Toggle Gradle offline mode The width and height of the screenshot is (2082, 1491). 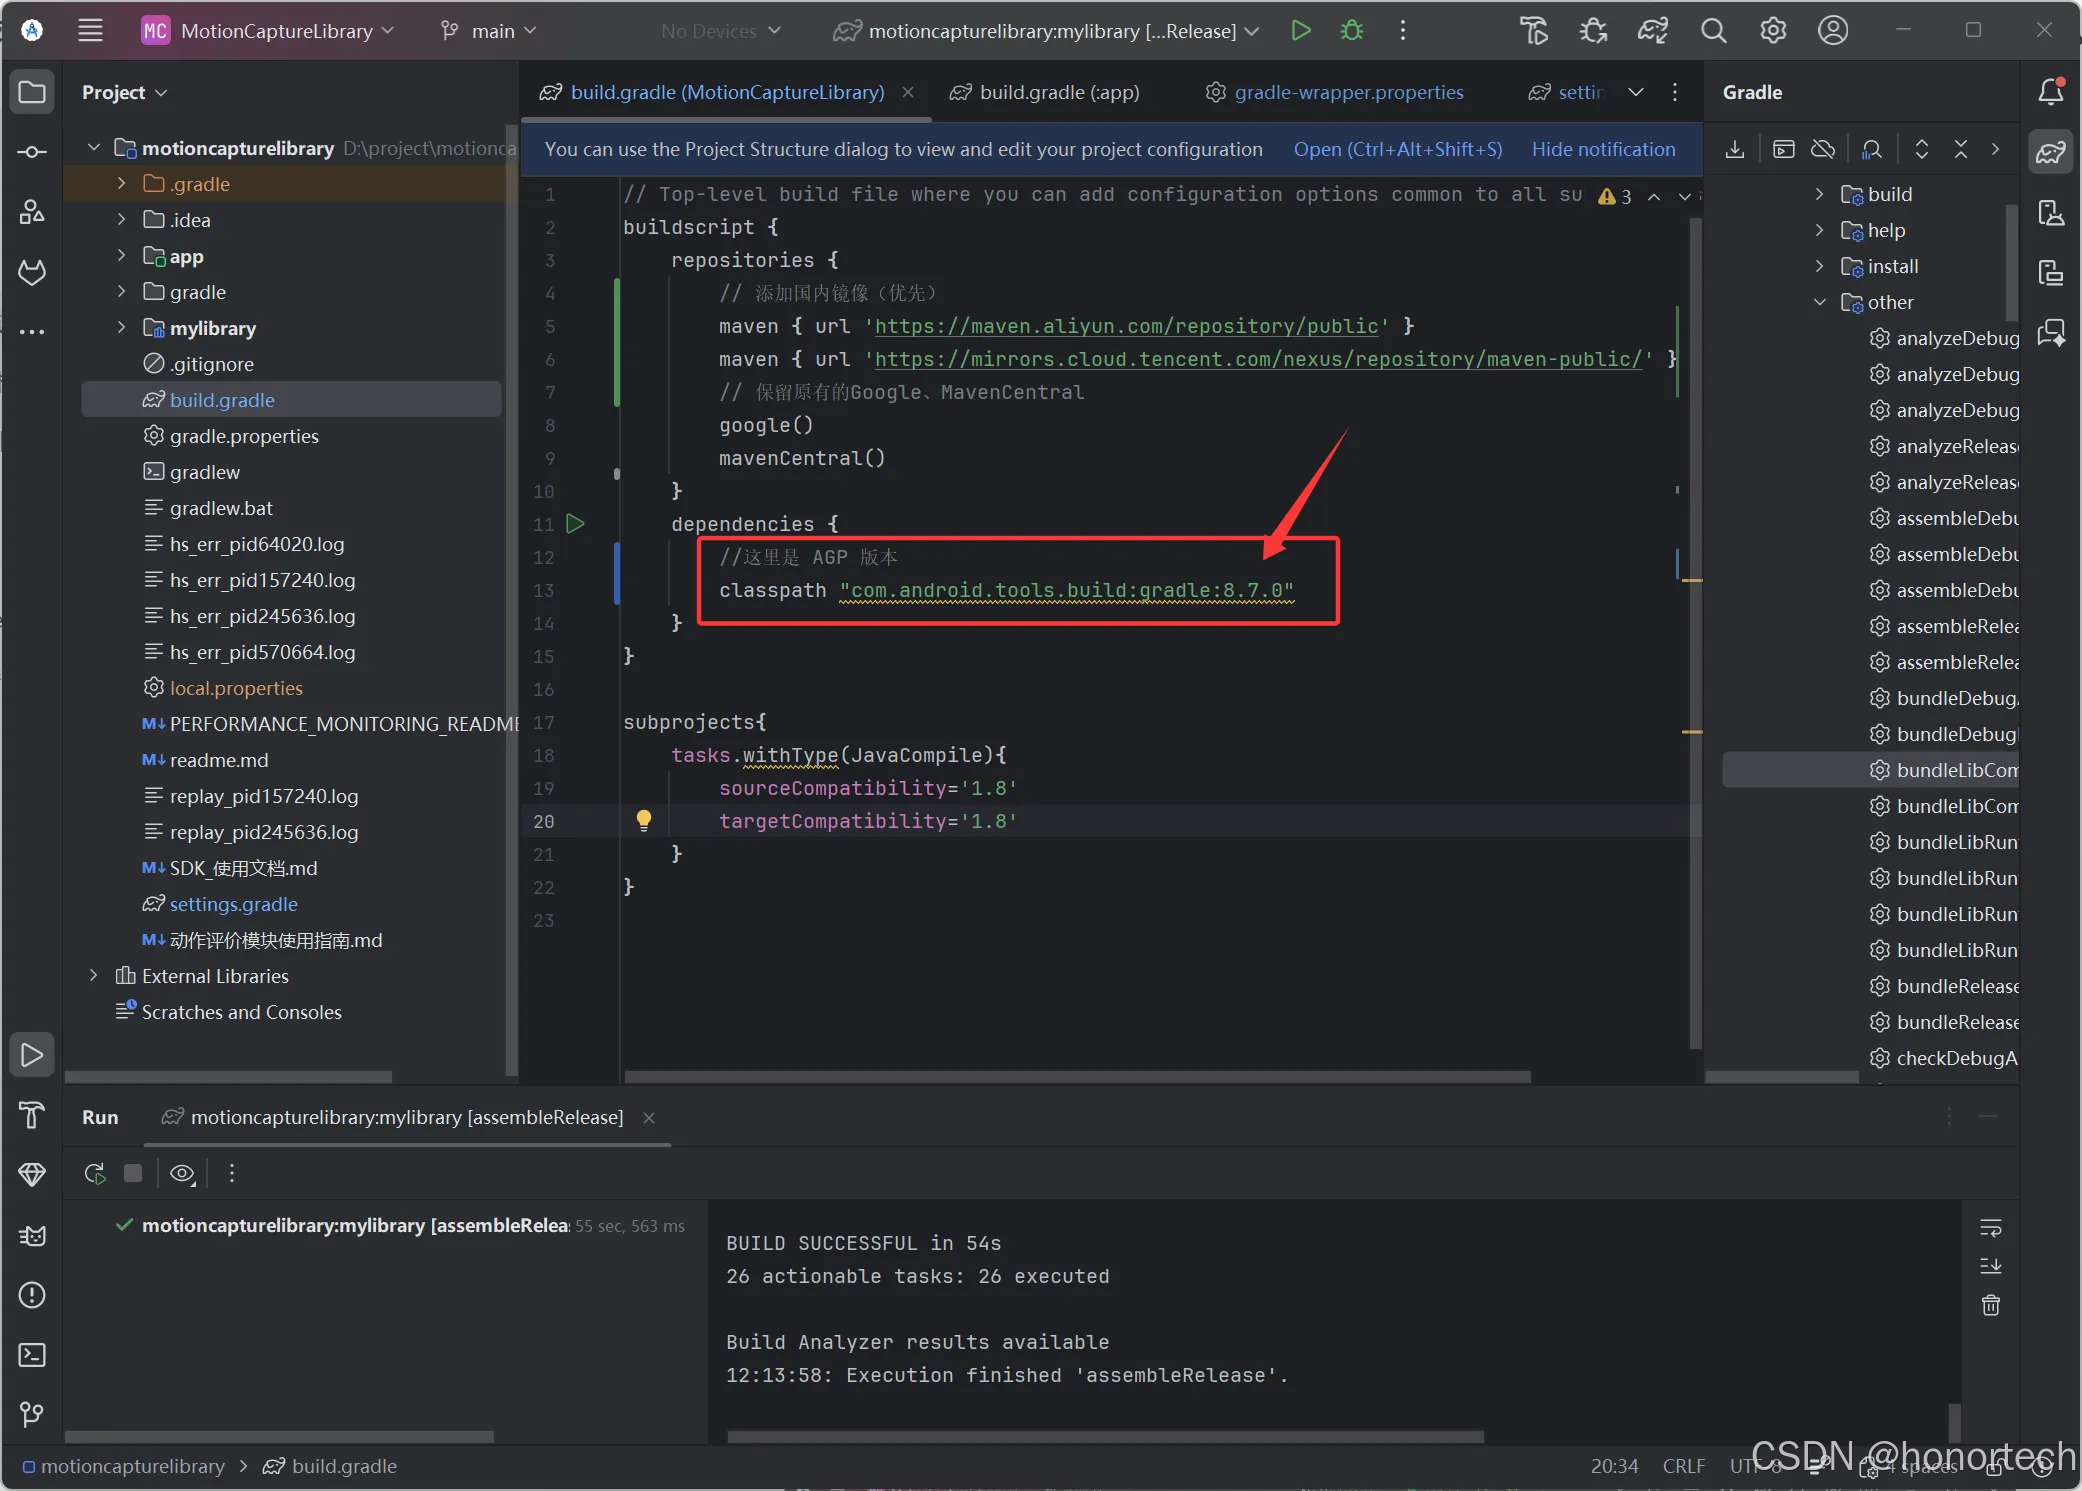[1823, 149]
